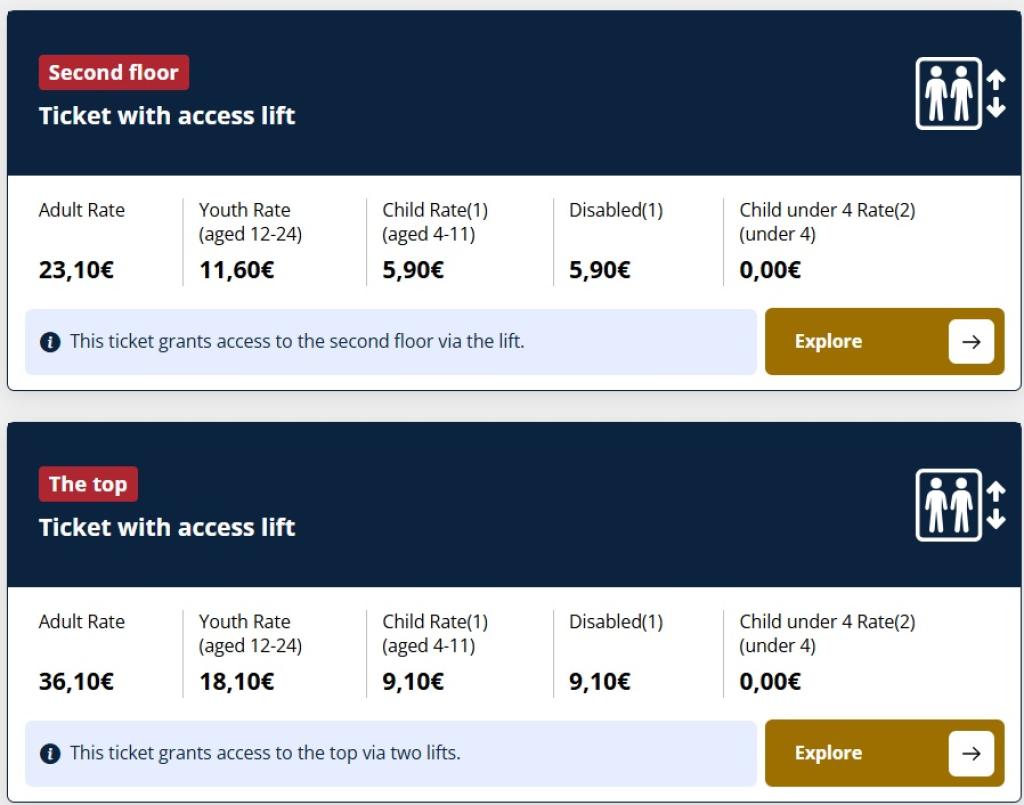Viewport: 1024px width, 805px height.
Task: Click The top Child Rate 9,10€
Action: tap(413, 682)
